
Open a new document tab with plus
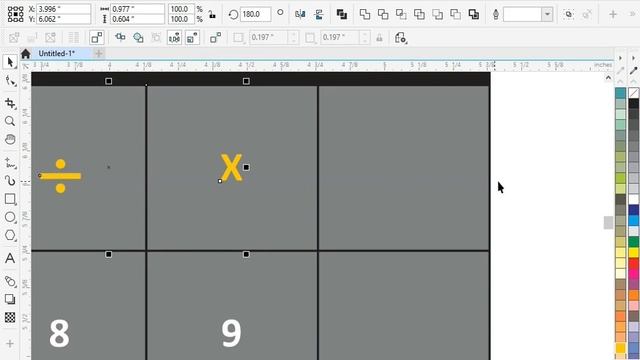point(98,53)
